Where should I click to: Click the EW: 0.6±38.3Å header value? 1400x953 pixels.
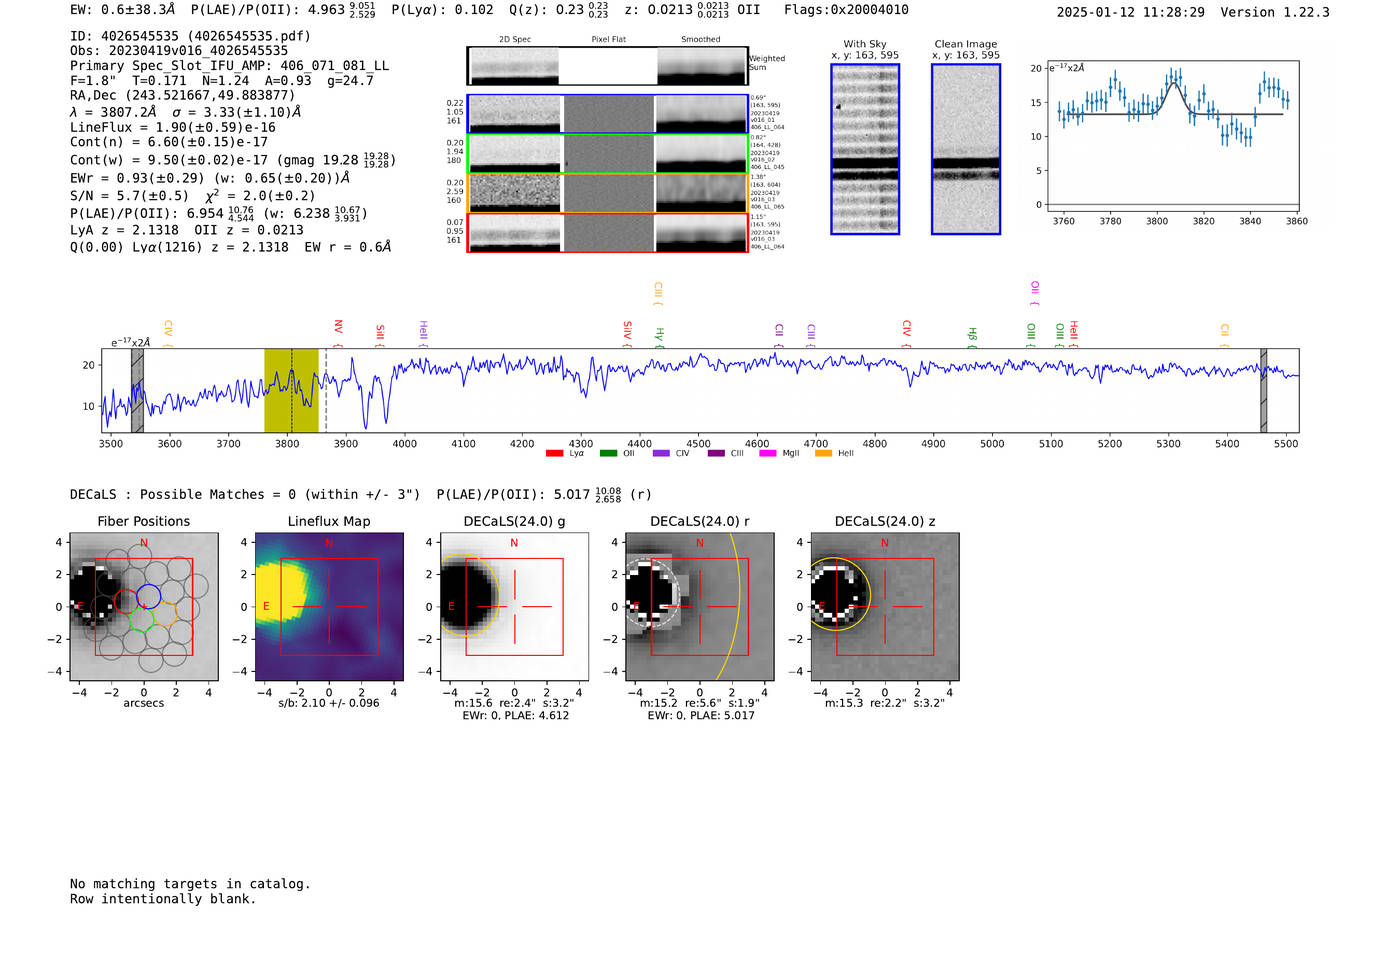(122, 10)
